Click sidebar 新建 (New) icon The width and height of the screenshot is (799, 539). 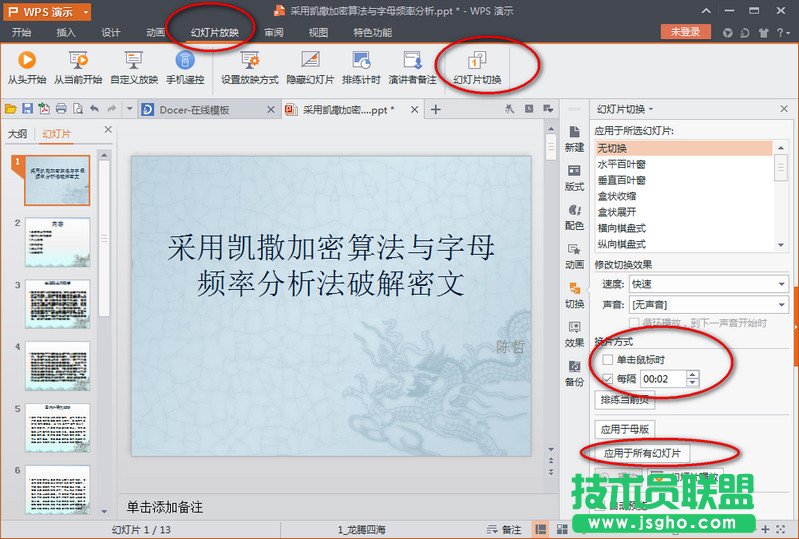click(x=574, y=132)
